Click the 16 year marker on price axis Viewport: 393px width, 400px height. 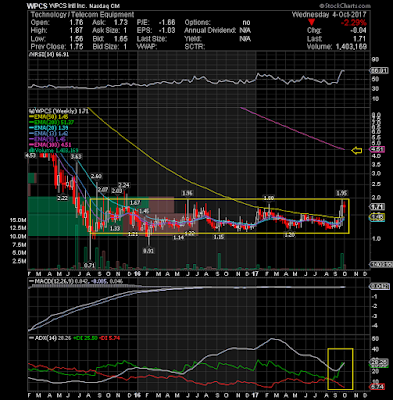pyautogui.click(x=137, y=274)
